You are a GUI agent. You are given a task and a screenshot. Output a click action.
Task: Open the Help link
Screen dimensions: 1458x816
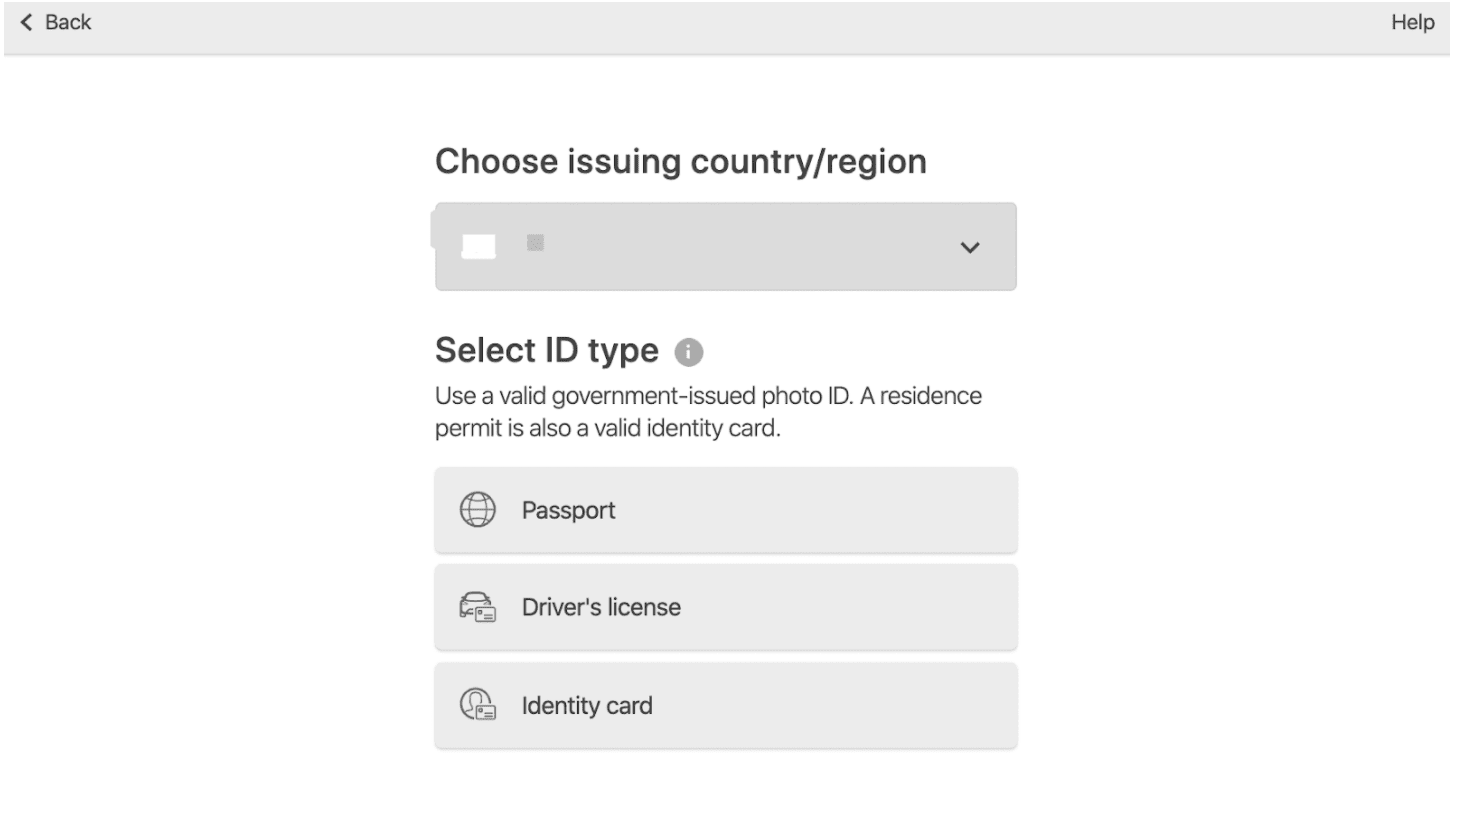click(x=1412, y=22)
